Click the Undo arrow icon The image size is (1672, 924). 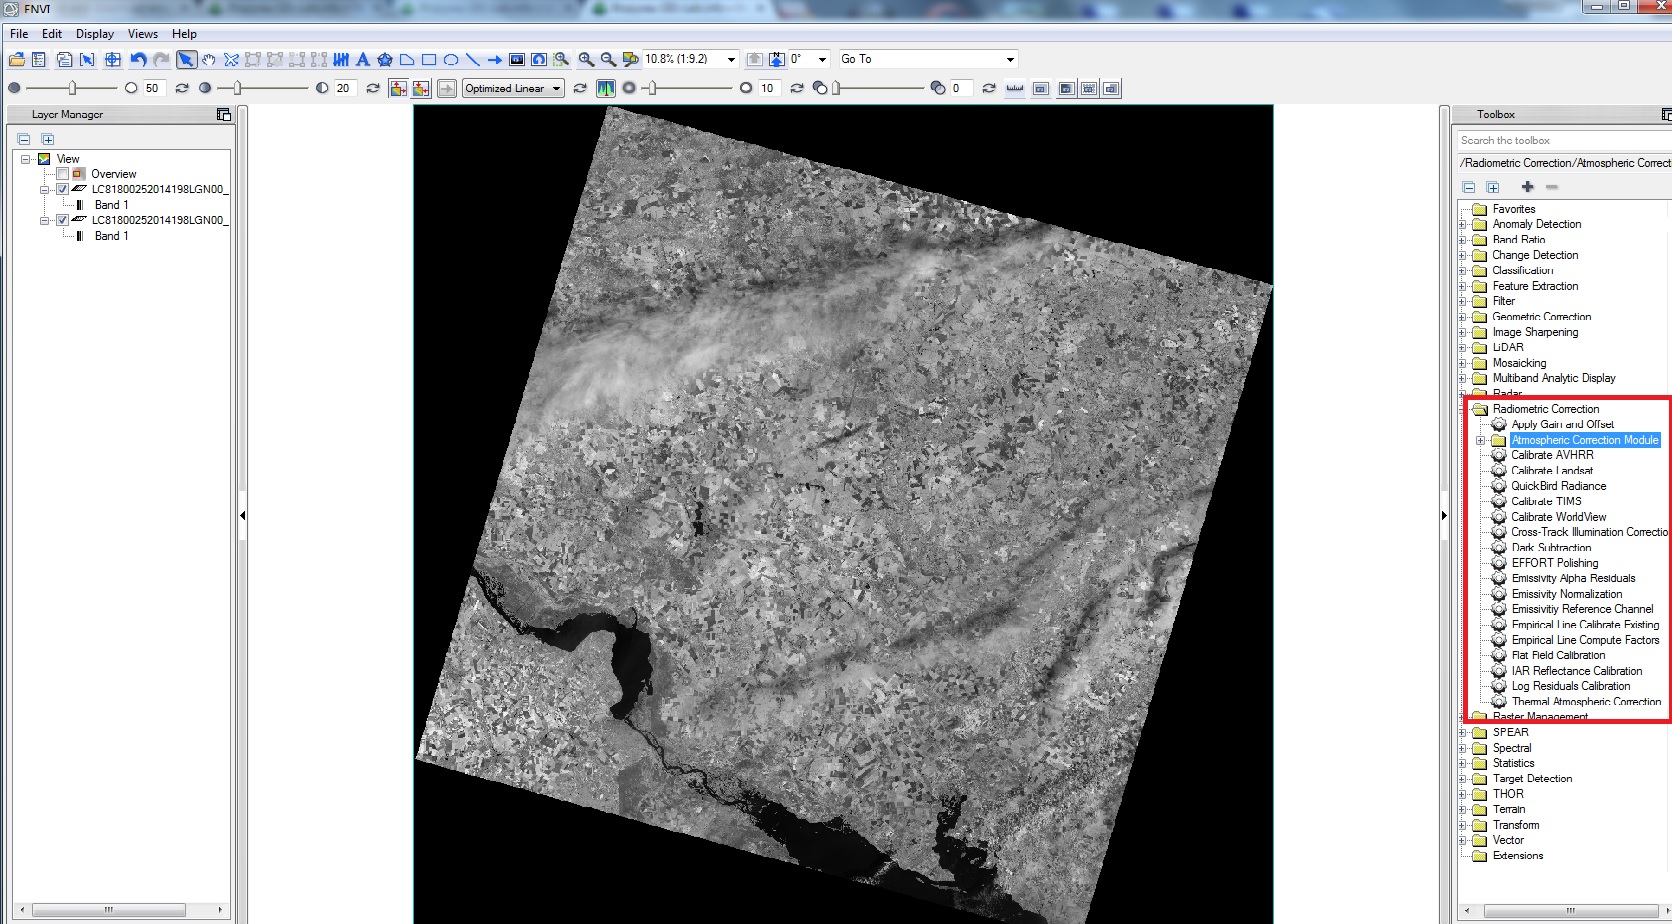pyautogui.click(x=138, y=60)
